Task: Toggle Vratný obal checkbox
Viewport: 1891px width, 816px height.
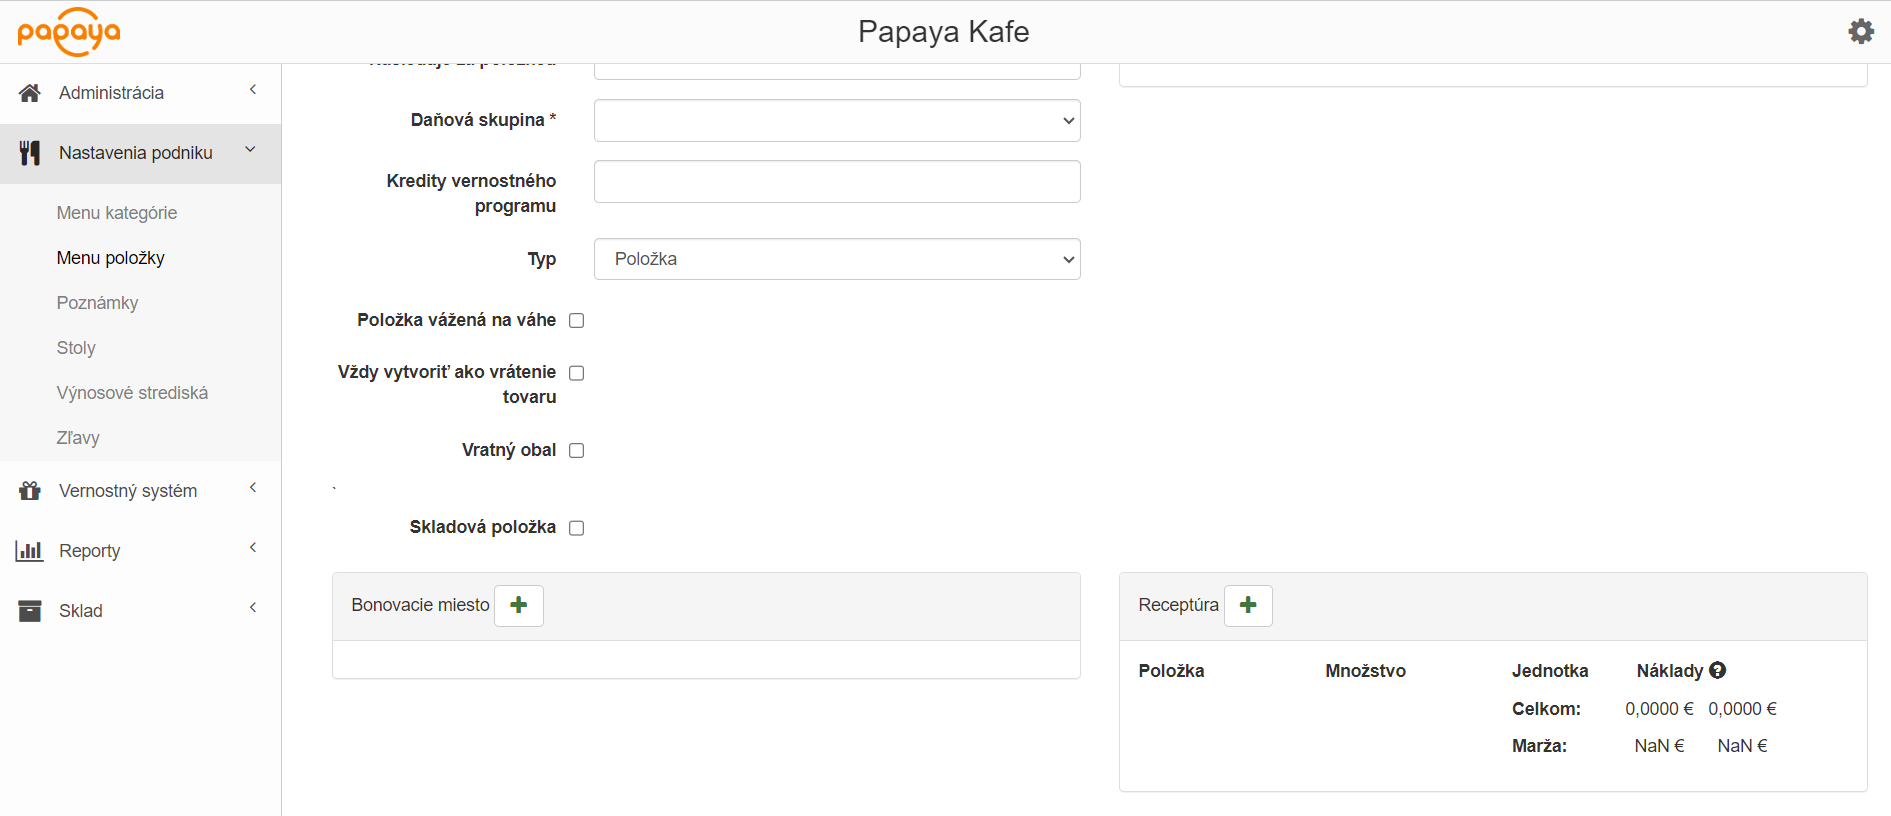Action: pos(576,451)
